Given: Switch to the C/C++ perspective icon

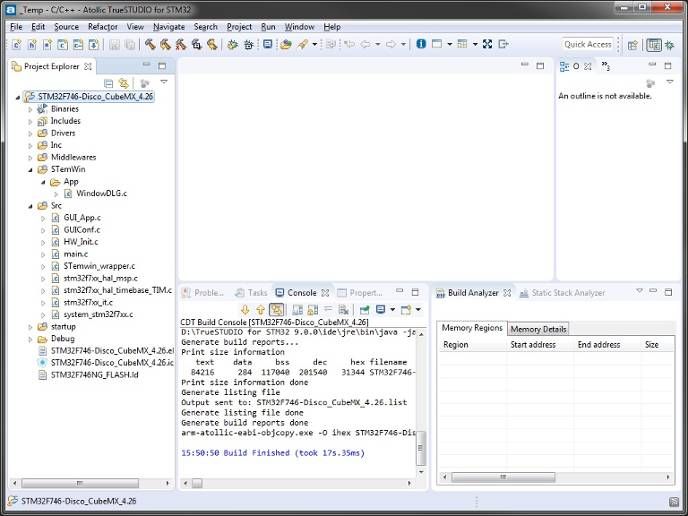Looking at the screenshot, I should coord(654,44).
